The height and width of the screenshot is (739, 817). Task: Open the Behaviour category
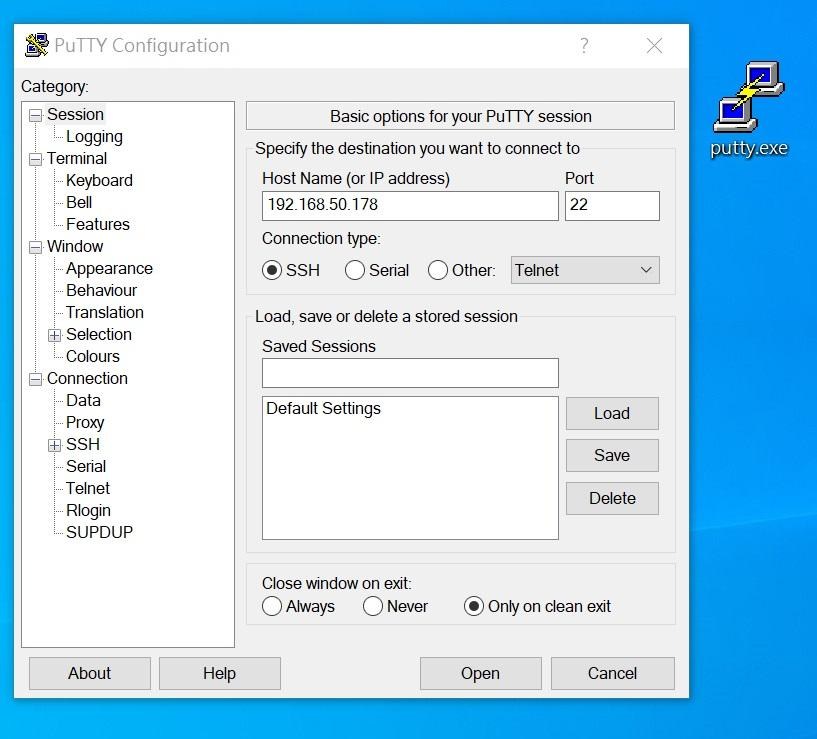102,290
